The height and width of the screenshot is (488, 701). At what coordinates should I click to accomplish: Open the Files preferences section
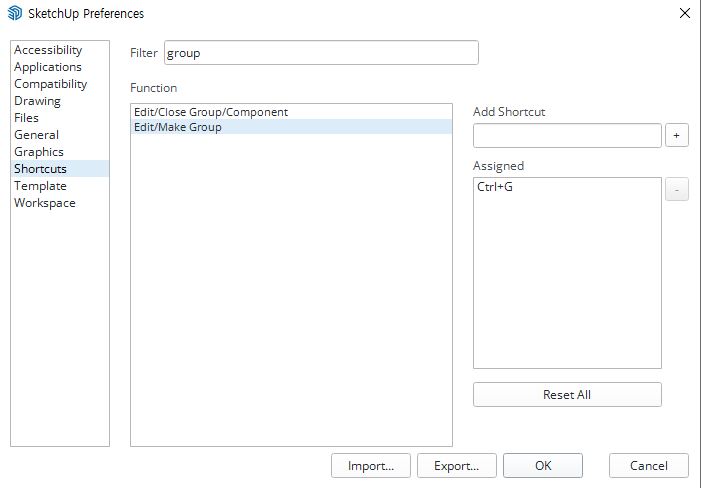(59, 118)
